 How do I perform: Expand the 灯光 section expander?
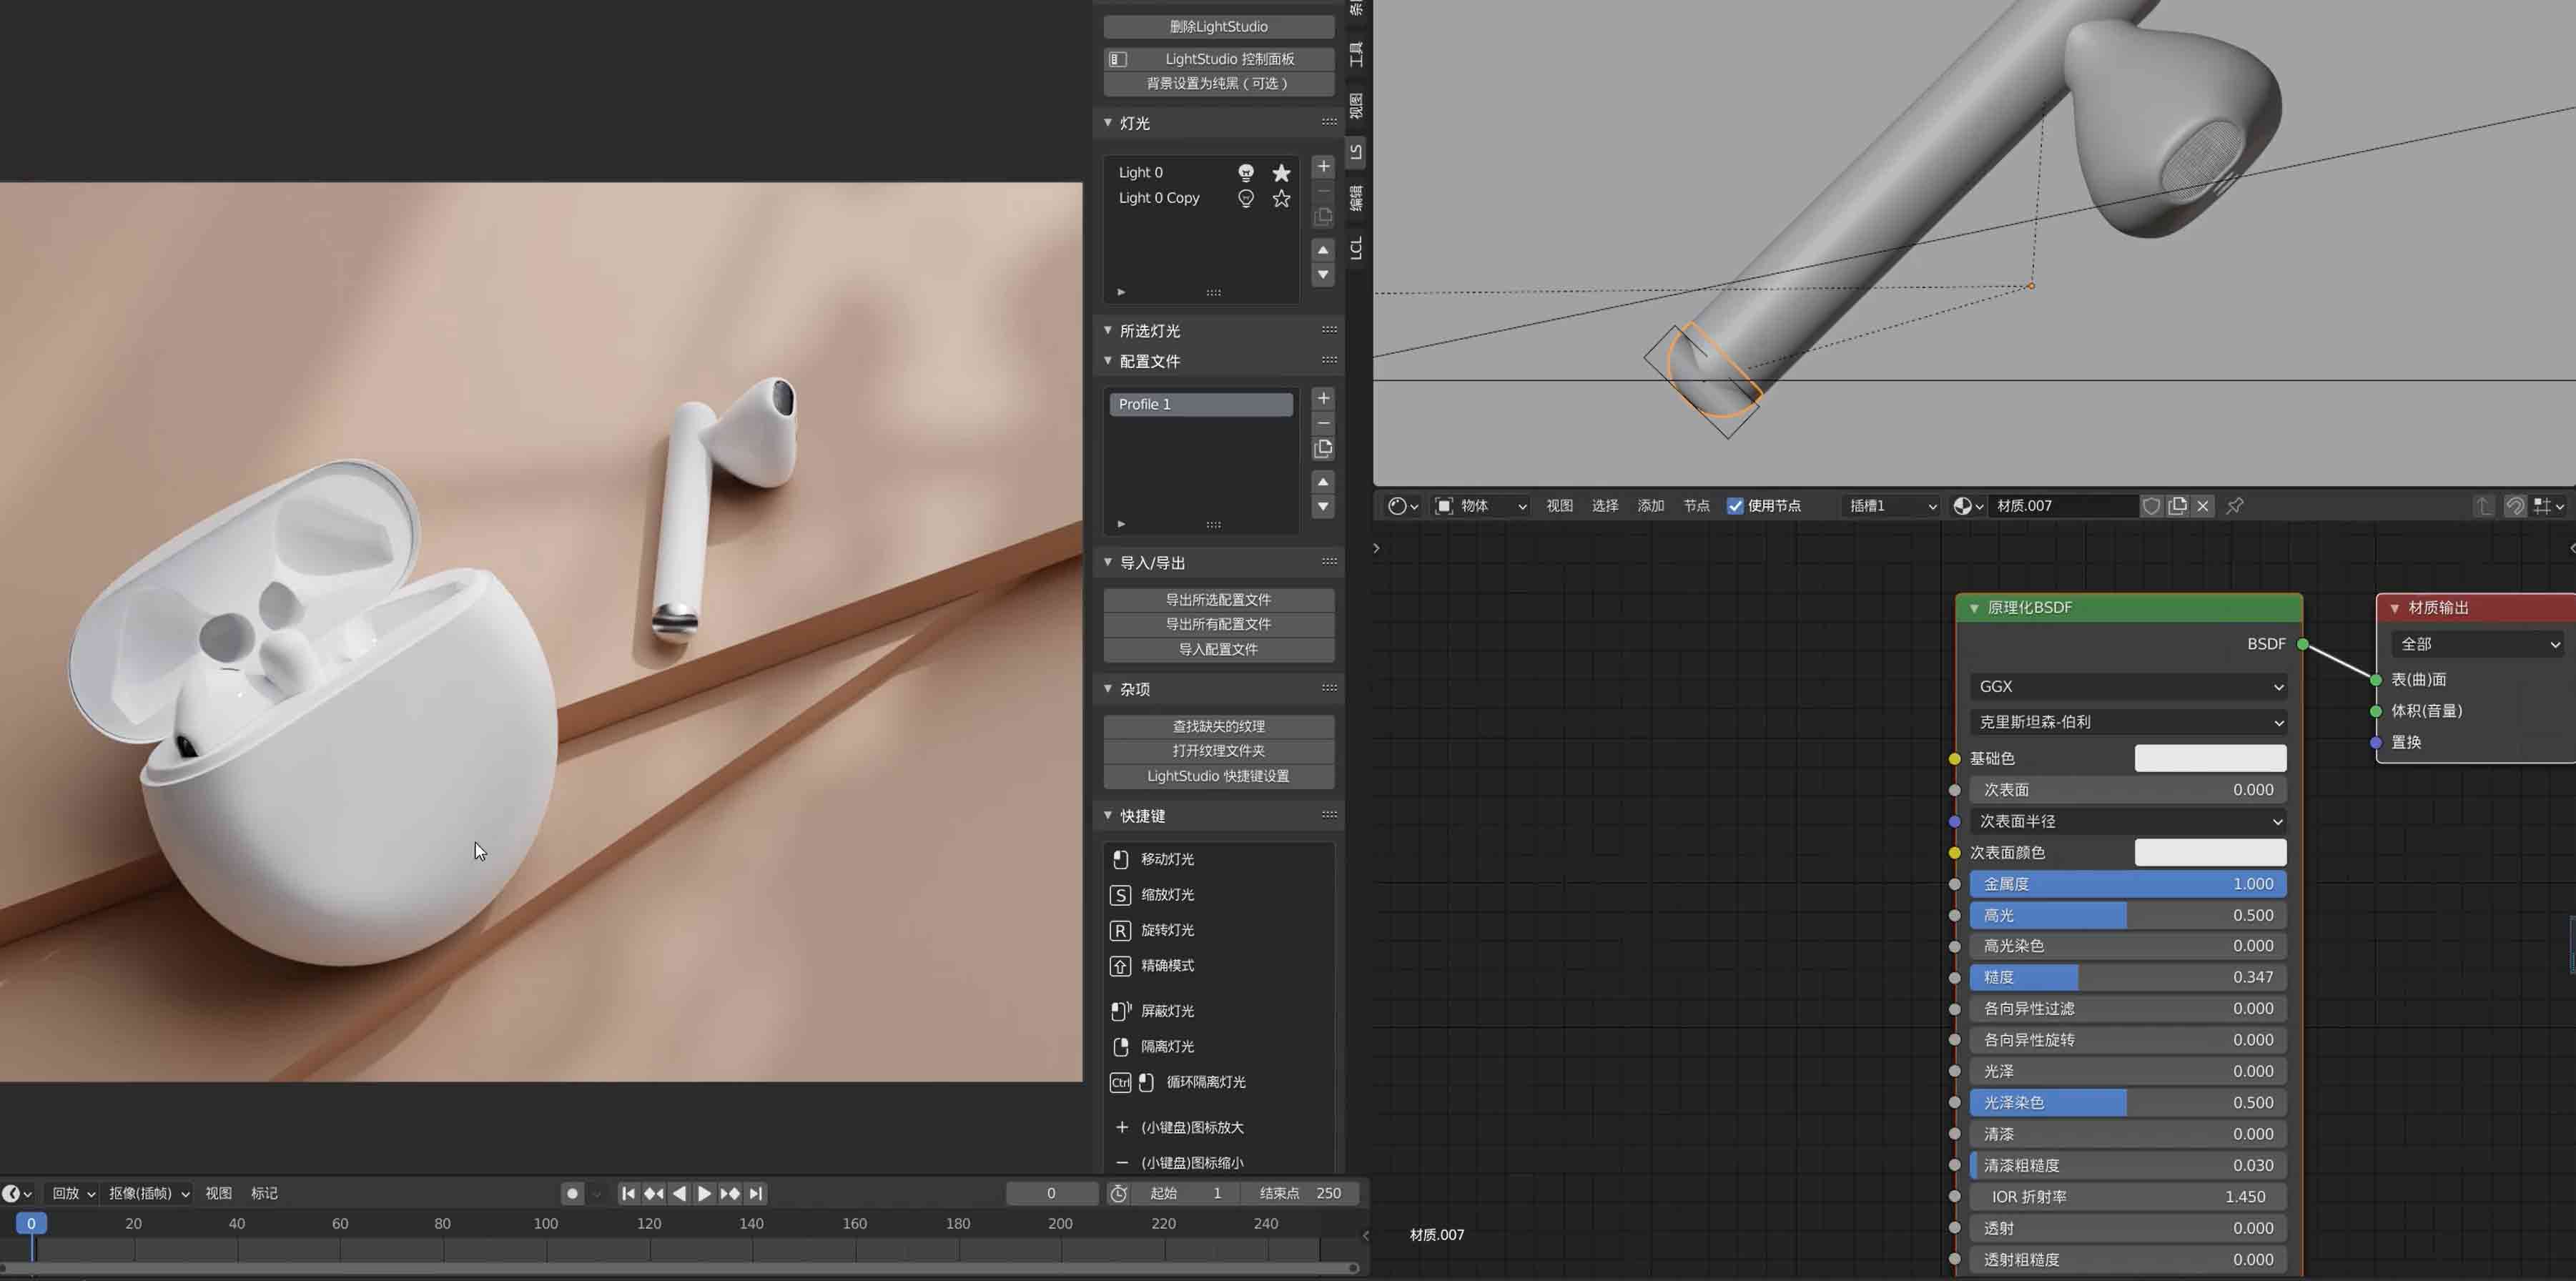coord(1109,122)
